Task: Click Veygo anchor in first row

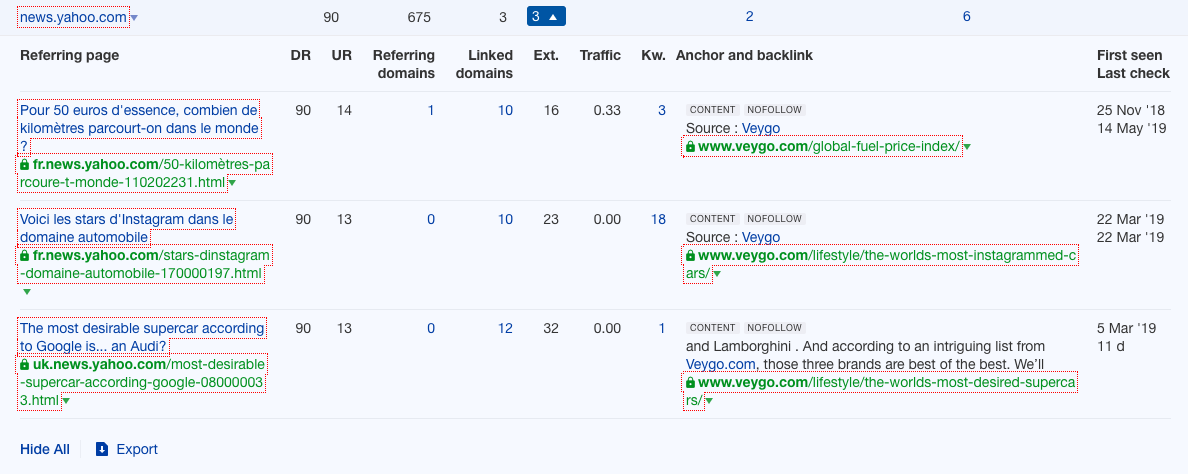Action: point(761,129)
